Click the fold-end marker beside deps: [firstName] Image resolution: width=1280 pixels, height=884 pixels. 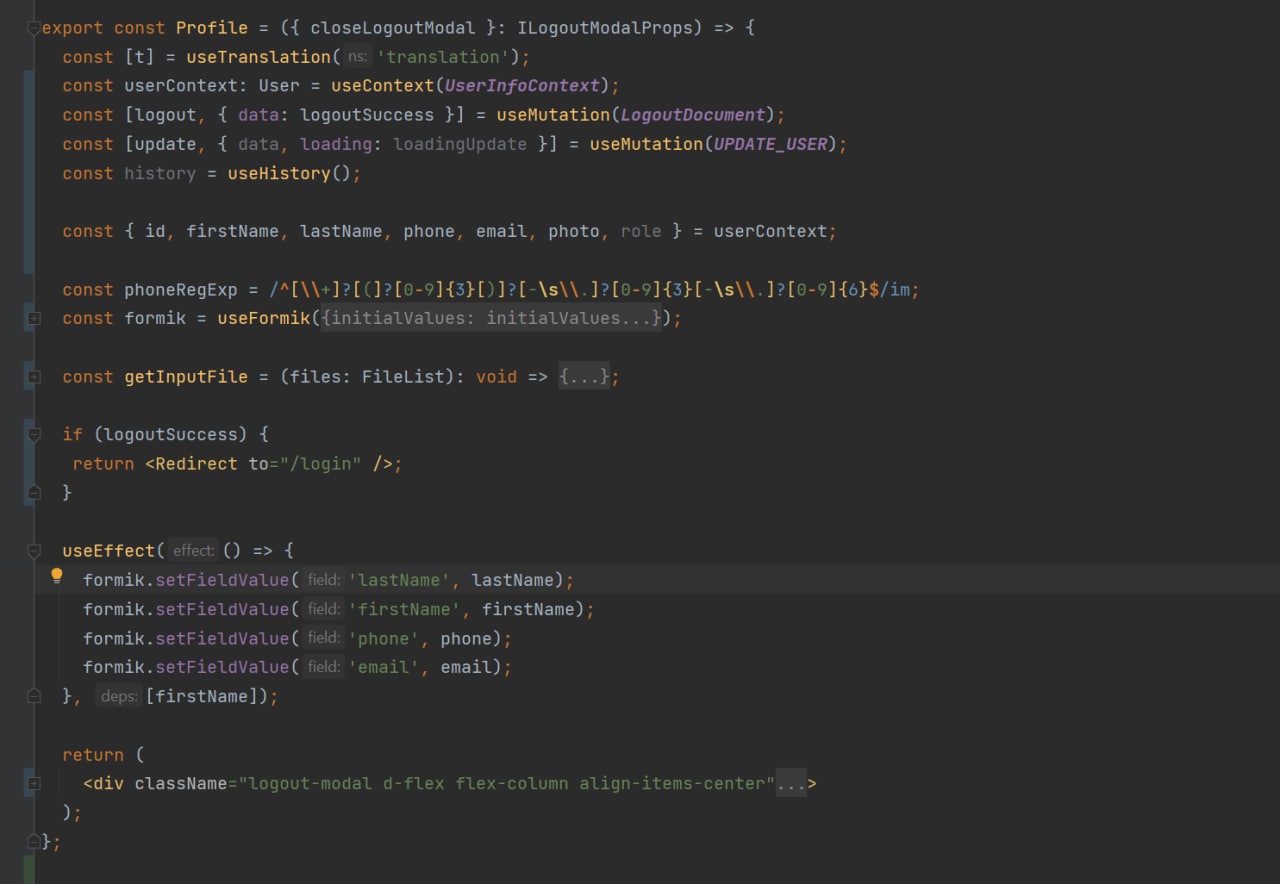click(34, 696)
